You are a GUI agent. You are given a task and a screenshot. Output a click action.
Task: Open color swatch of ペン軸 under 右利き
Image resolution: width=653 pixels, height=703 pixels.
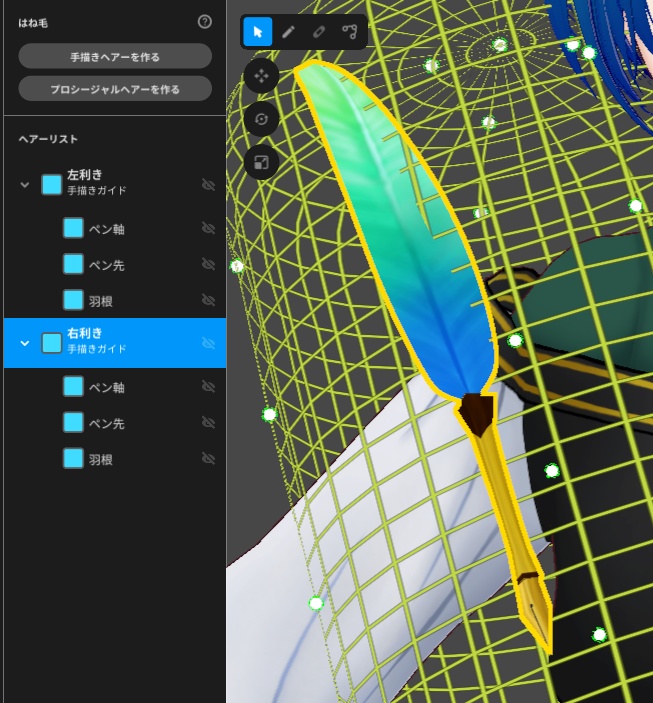73,386
